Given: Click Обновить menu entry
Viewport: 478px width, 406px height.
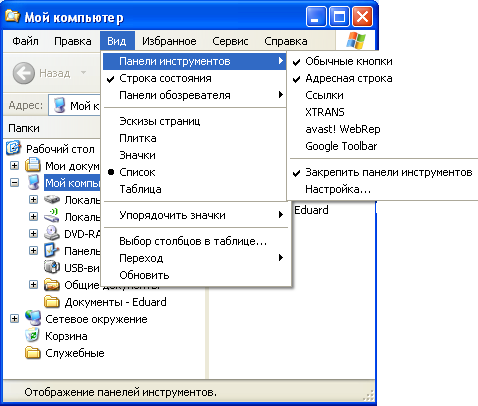Looking at the screenshot, I should coord(195,275).
